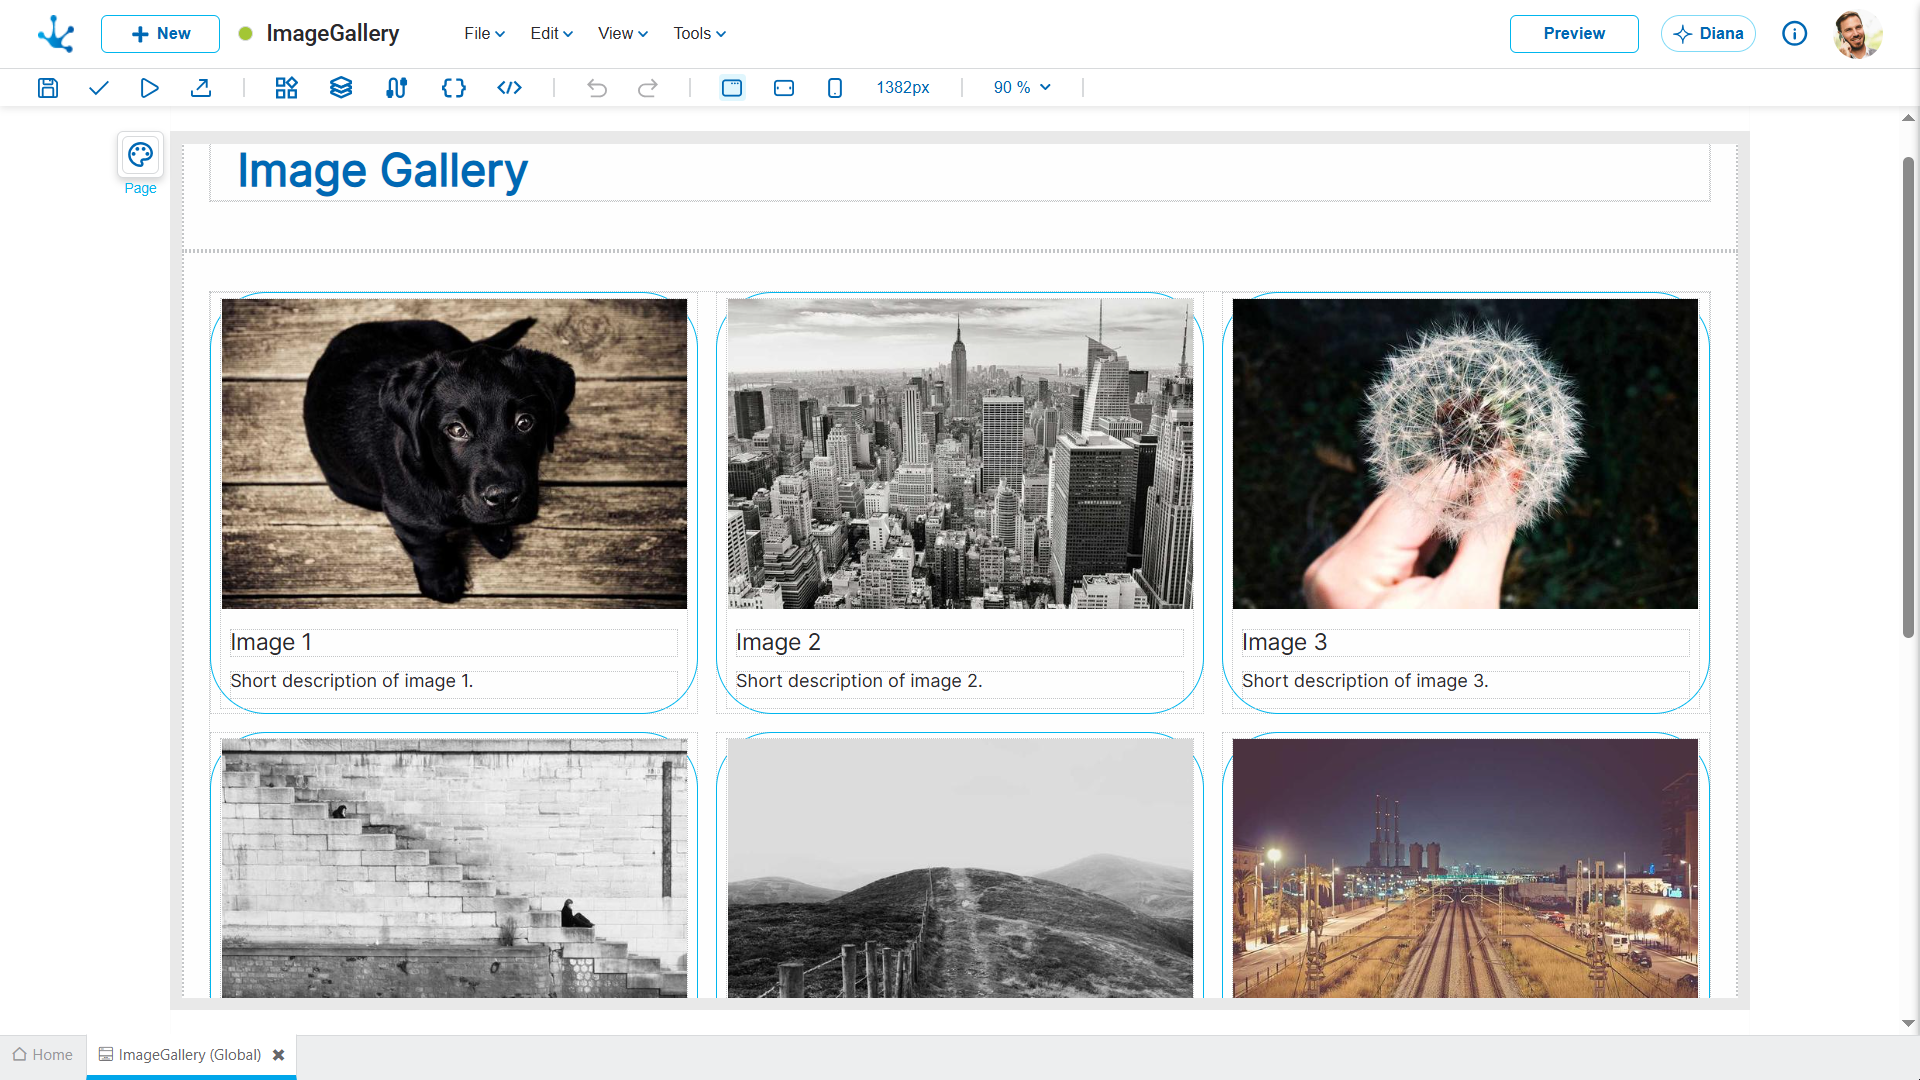Switch to tablet landscape viewport
1920x1080 pixels.
tap(784, 88)
